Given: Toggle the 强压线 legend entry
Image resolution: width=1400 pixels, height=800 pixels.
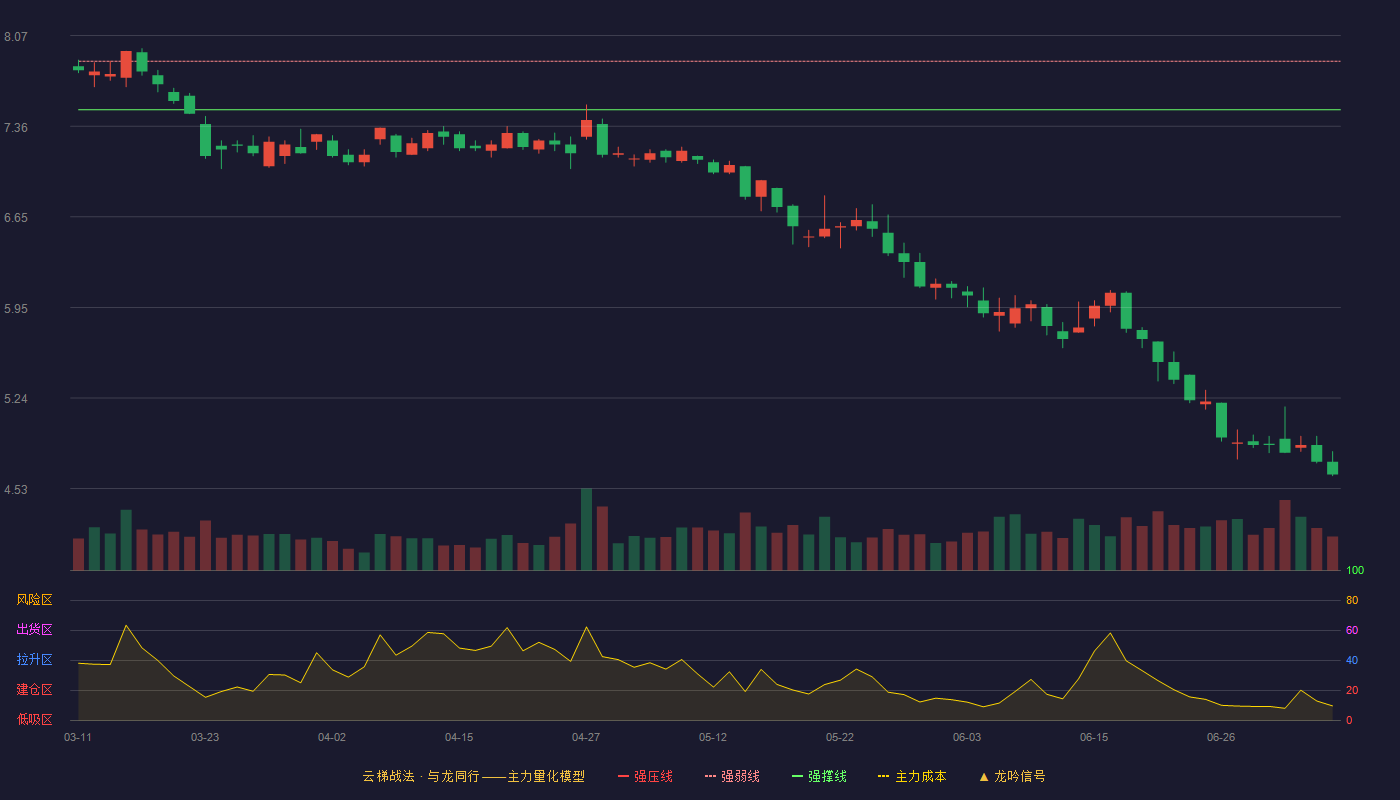Looking at the screenshot, I should [645, 776].
